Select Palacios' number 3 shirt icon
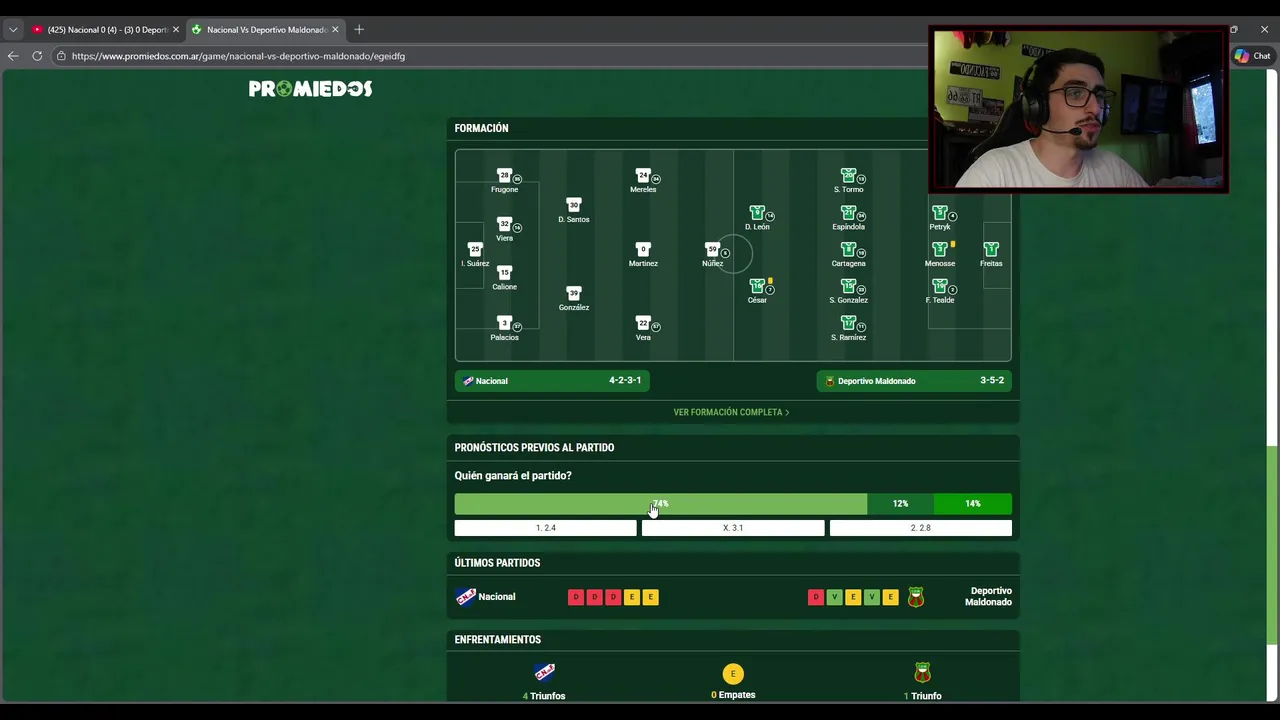 (504, 324)
